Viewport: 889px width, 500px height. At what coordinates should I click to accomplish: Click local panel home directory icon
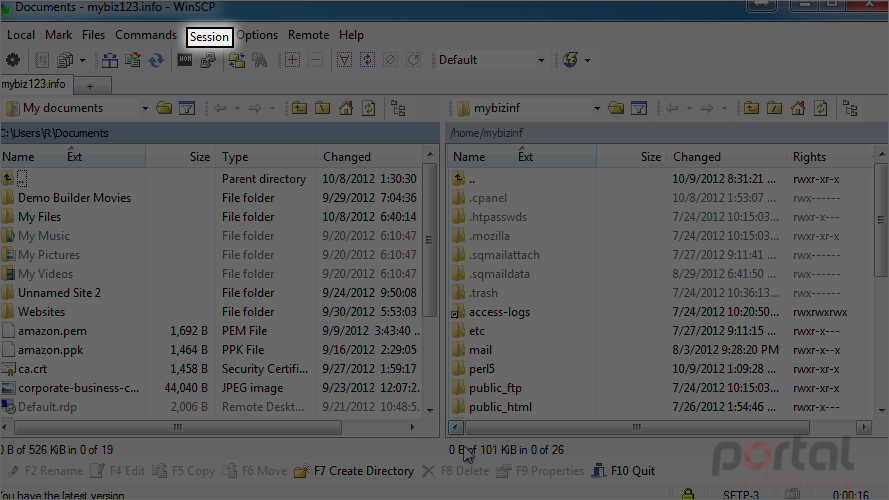(346, 108)
